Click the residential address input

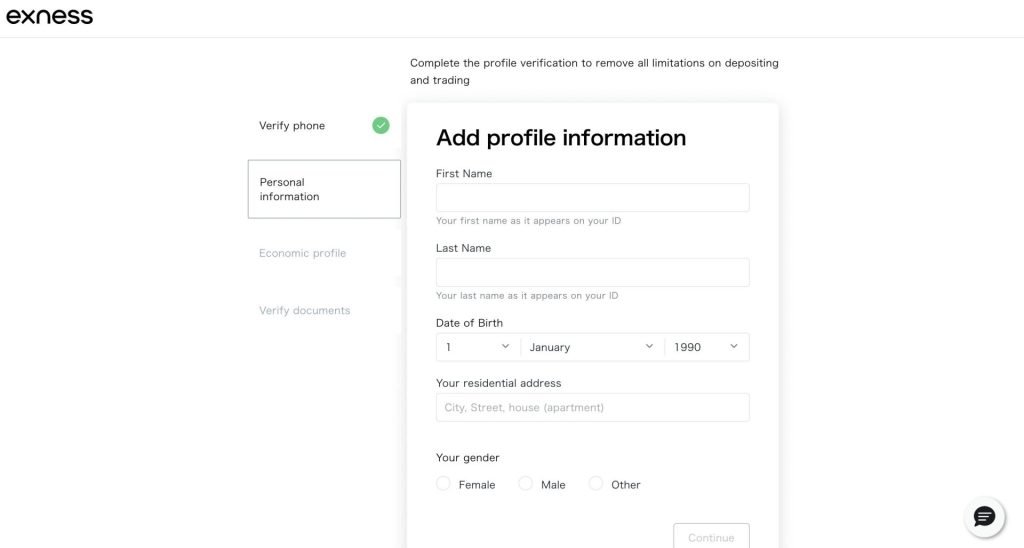click(592, 407)
